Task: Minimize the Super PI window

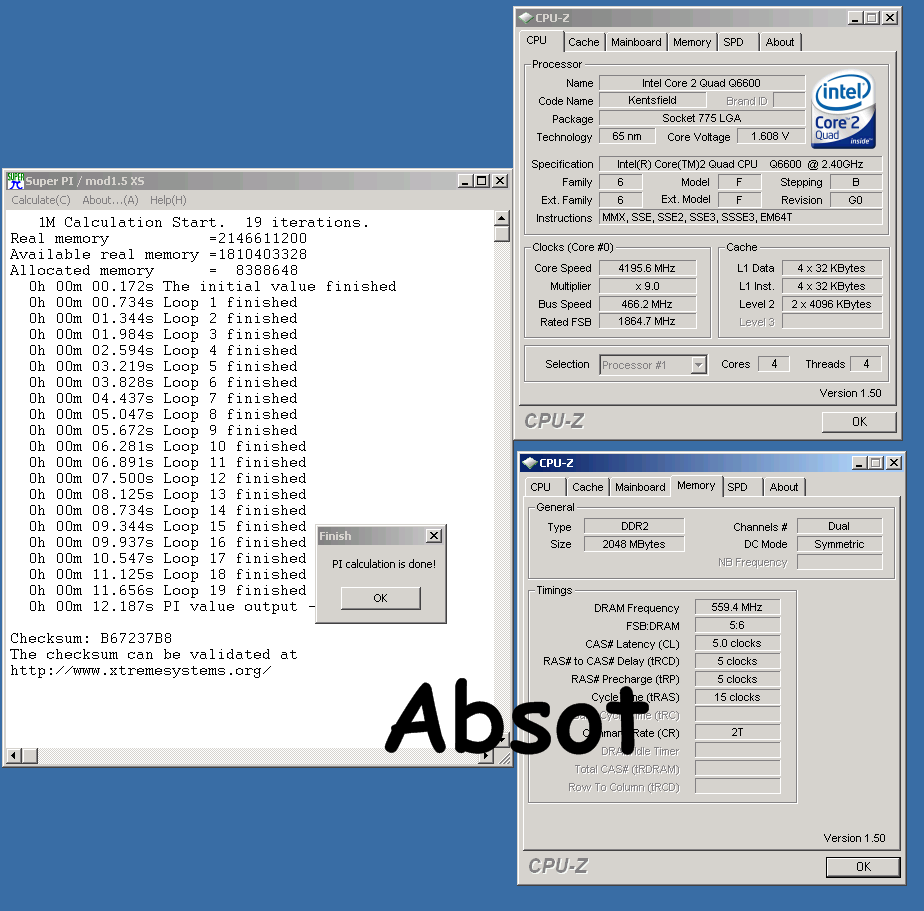Action: [466, 181]
